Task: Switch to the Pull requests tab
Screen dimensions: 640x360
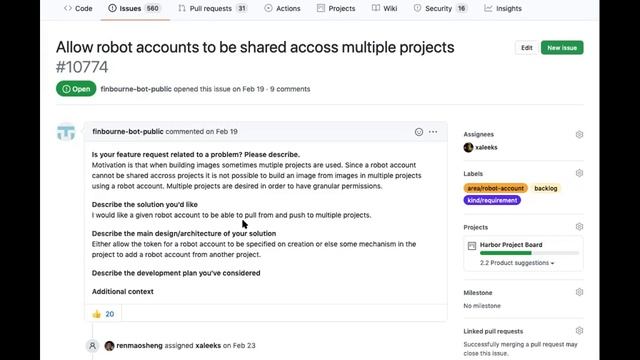Action: 213,8
